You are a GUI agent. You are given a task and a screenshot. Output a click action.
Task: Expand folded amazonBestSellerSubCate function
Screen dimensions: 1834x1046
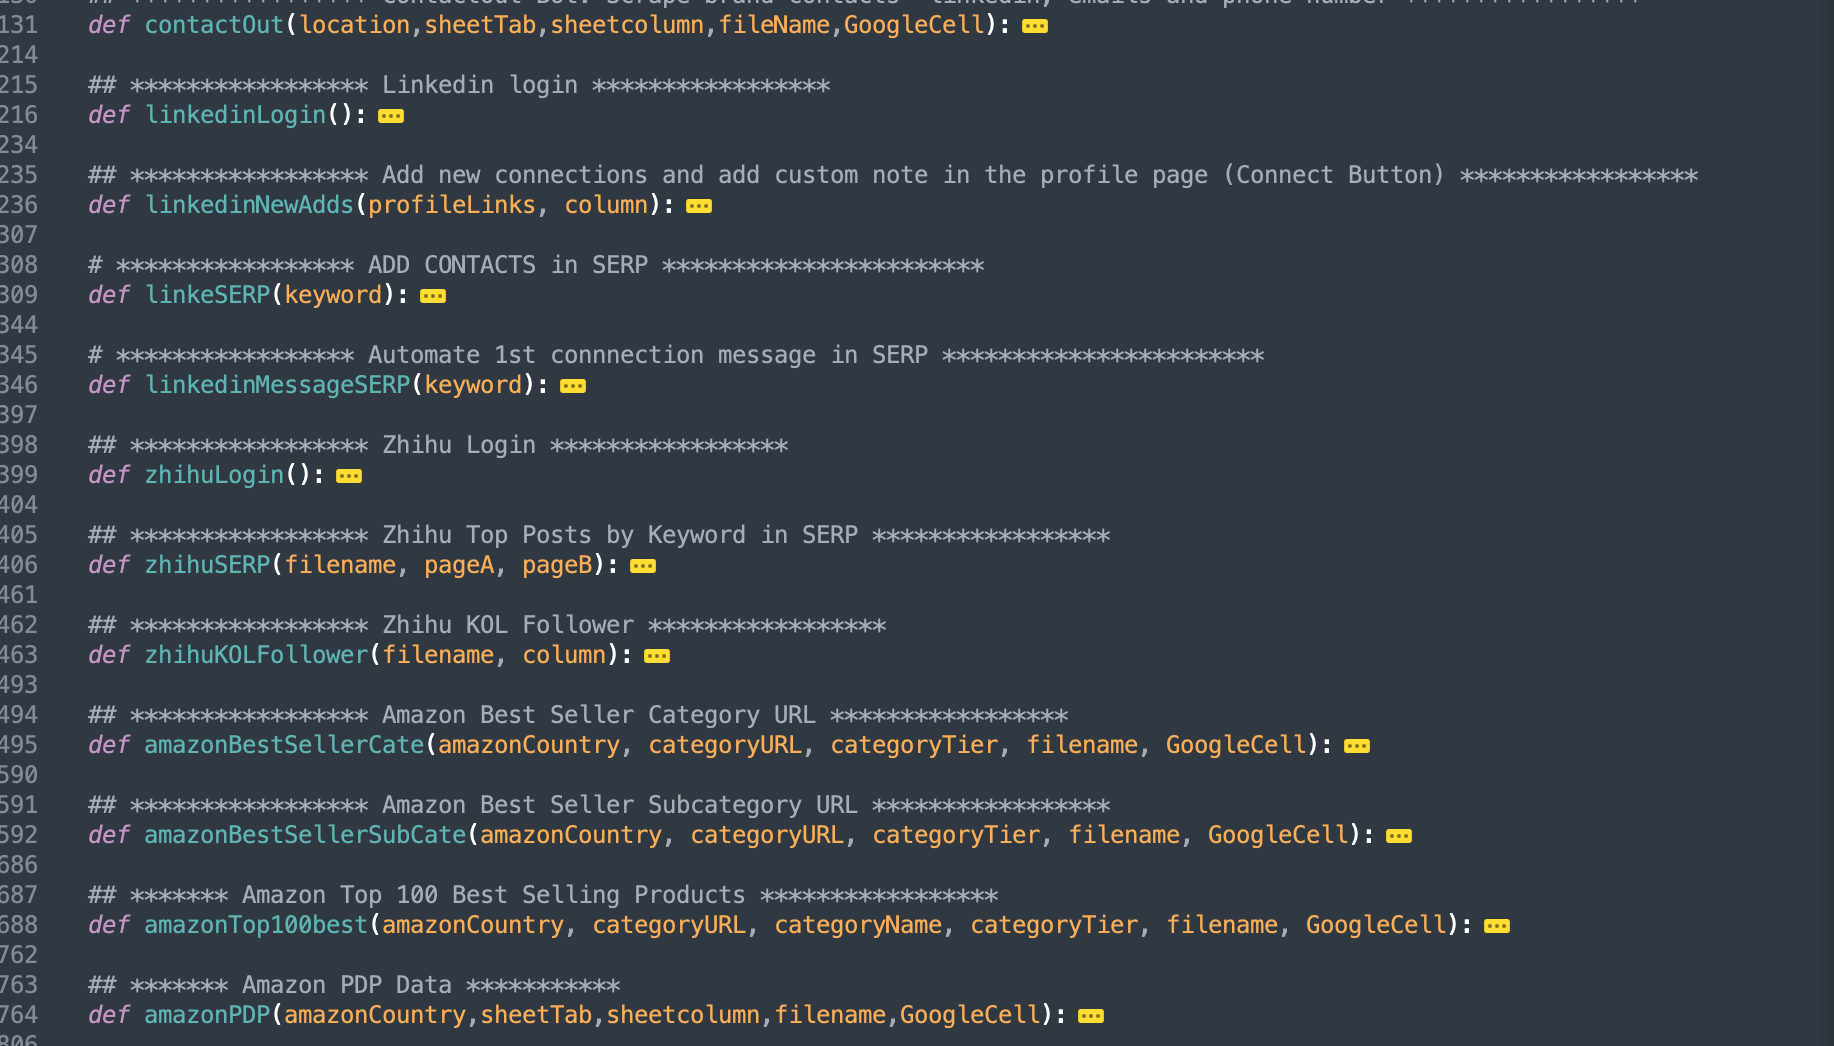tap(1399, 836)
